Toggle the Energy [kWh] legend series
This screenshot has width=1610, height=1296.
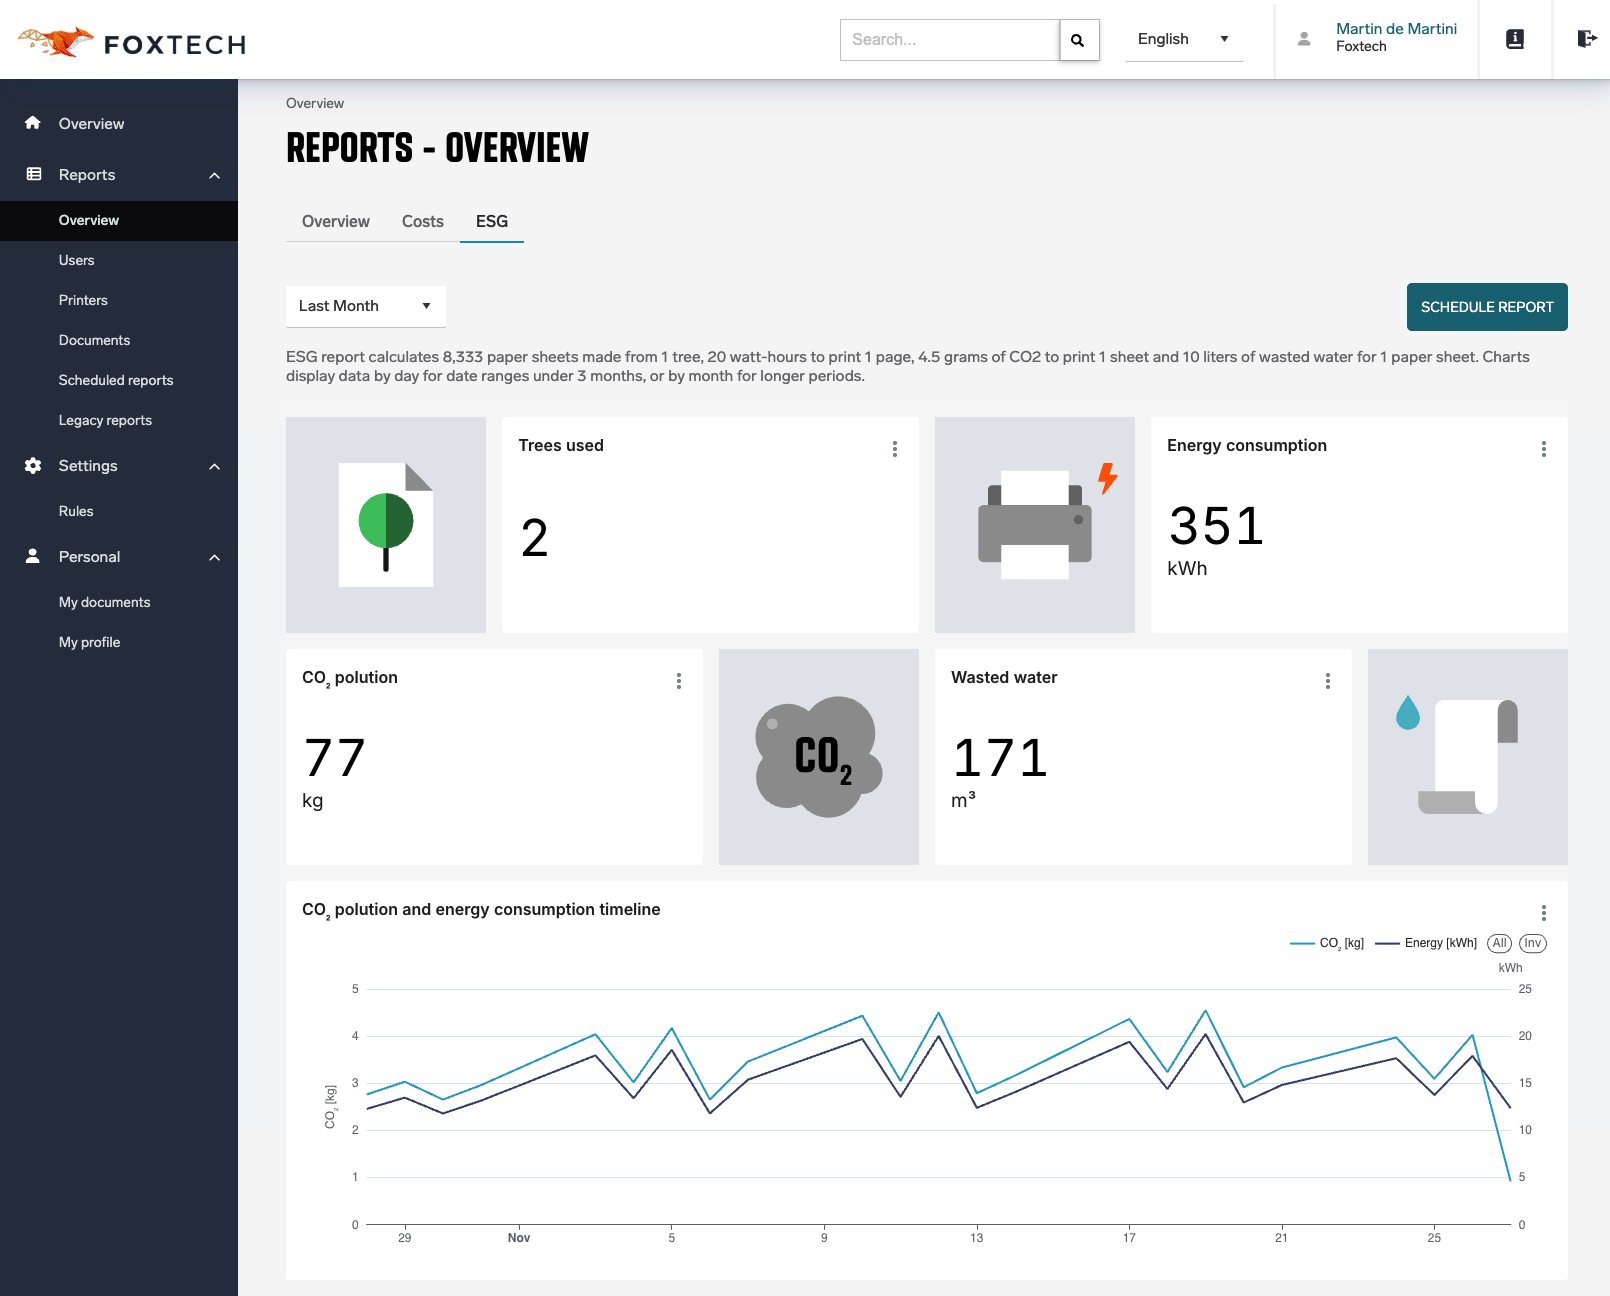1427,943
